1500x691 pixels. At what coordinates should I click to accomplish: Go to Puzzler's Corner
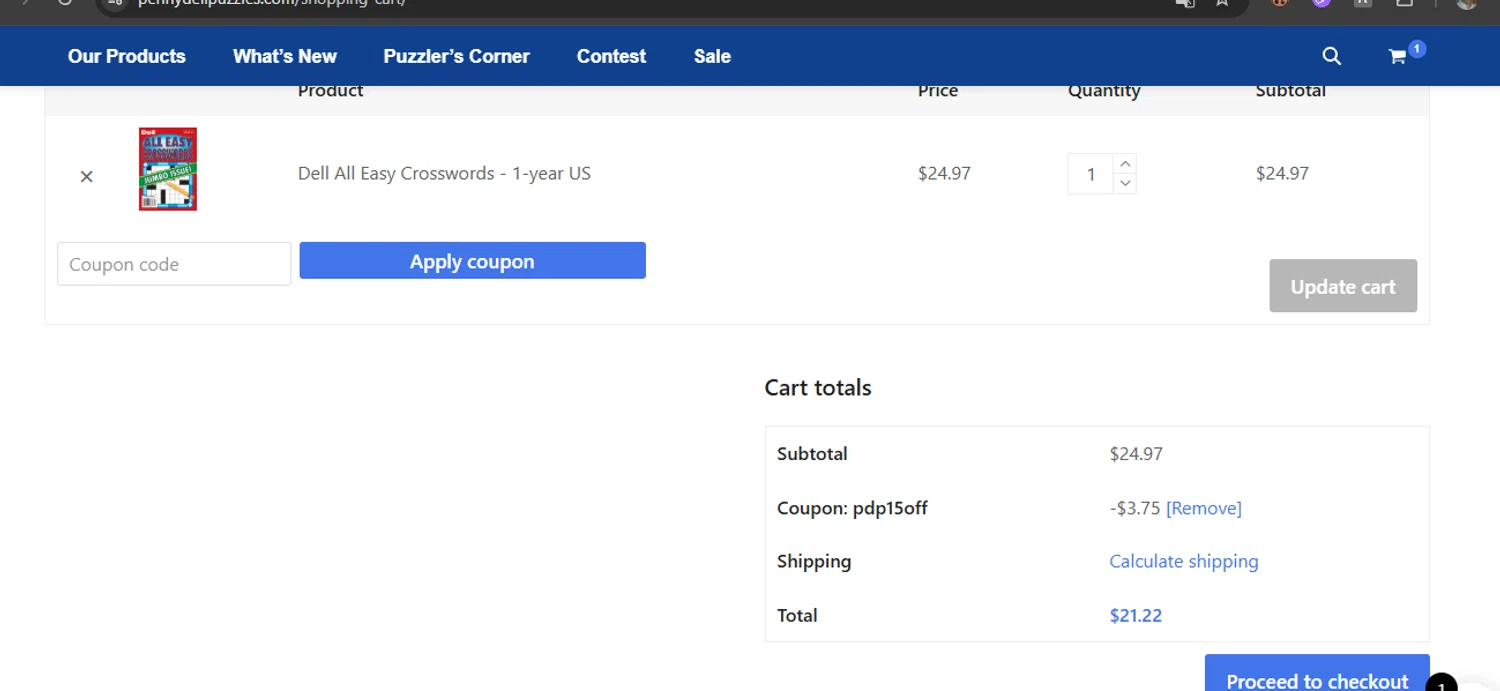[456, 56]
